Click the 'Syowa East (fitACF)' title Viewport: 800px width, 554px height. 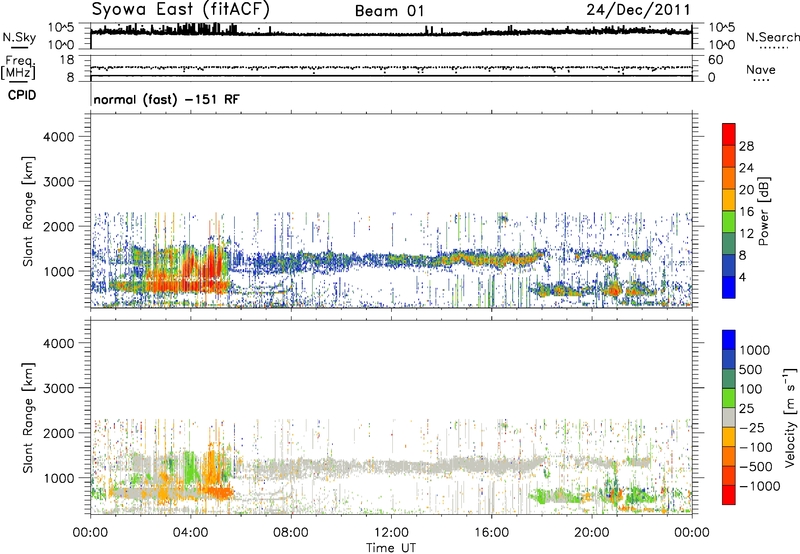click(181, 9)
